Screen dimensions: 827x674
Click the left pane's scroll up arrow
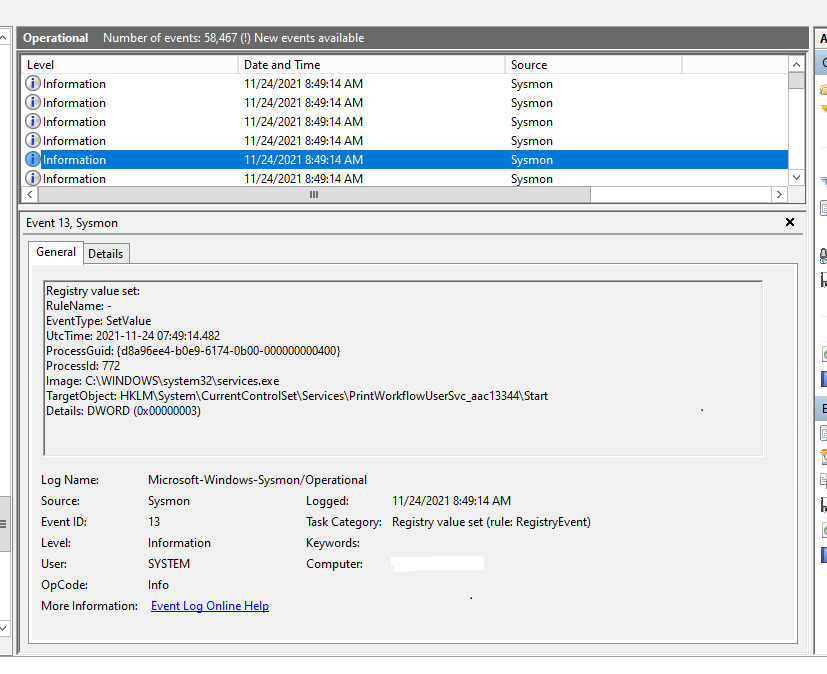coord(3,38)
